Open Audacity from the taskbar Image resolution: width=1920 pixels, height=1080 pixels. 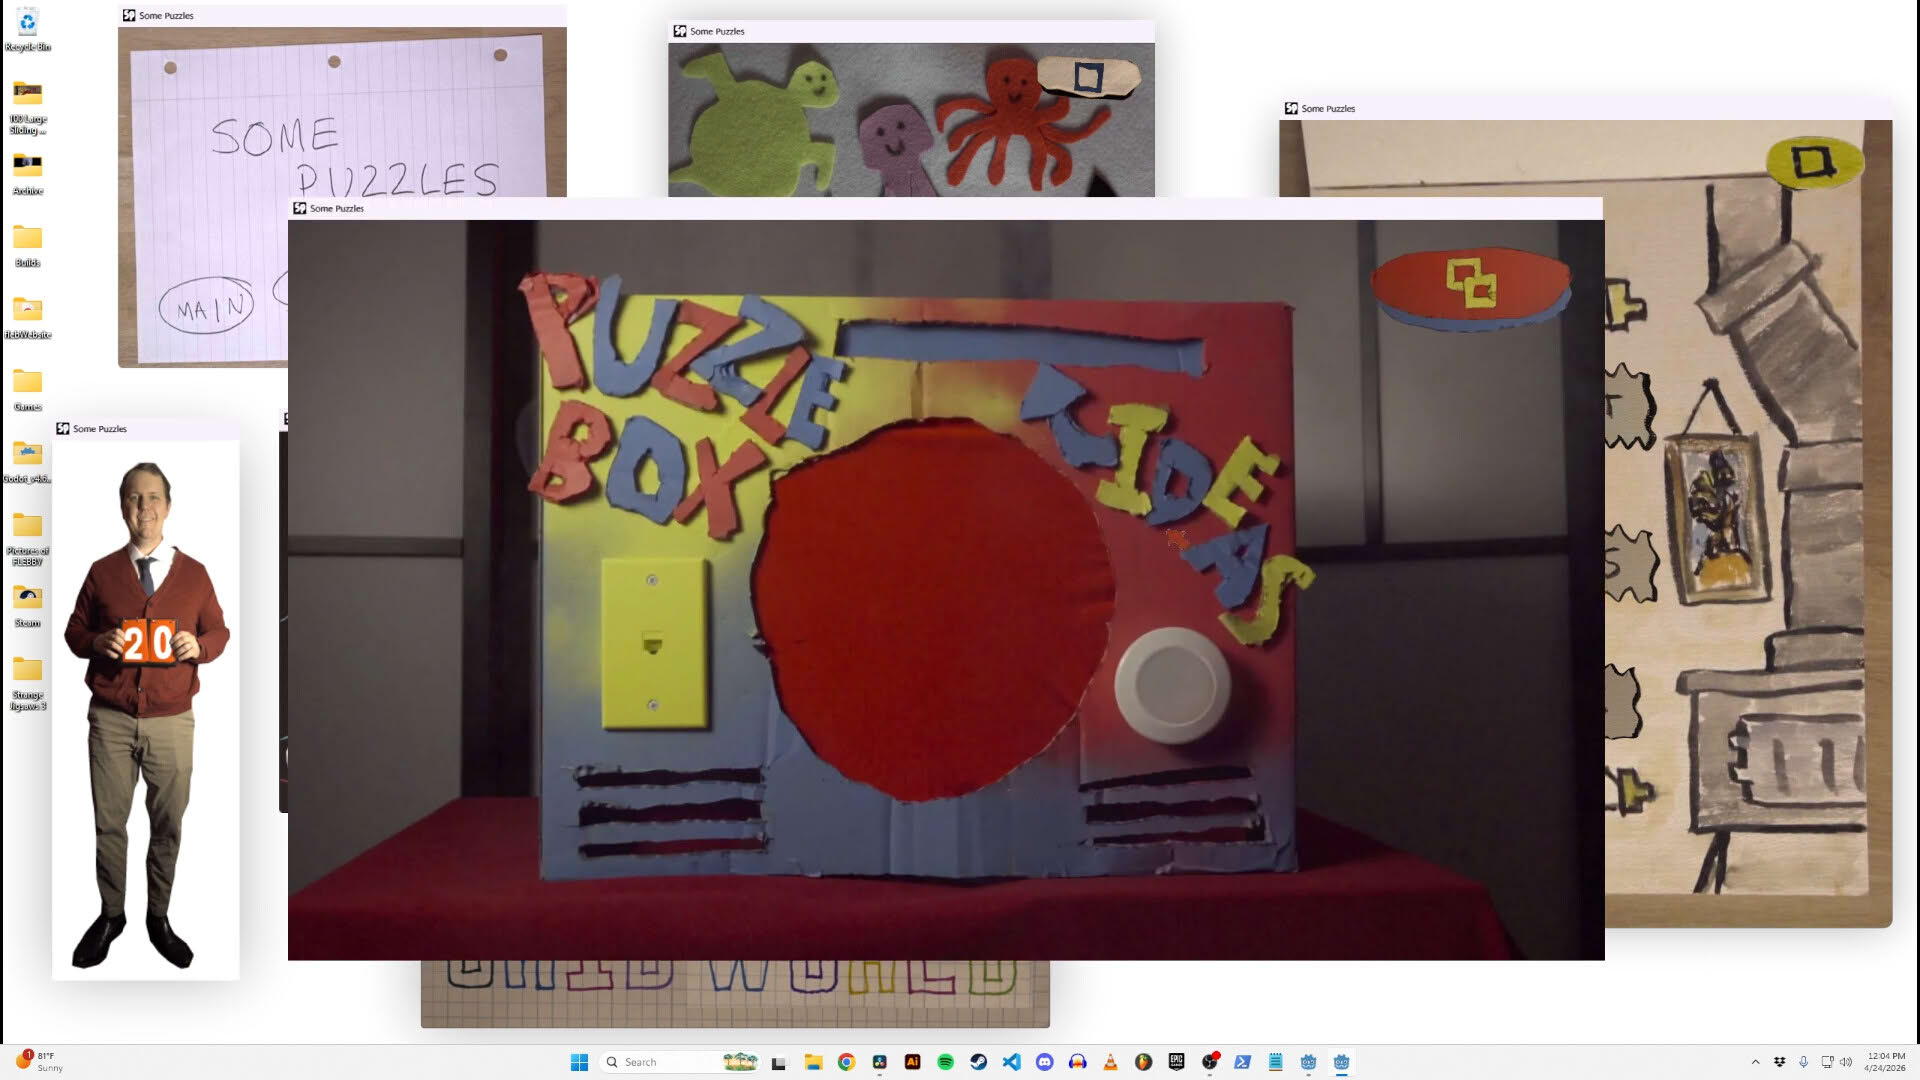click(x=1077, y=1062)
